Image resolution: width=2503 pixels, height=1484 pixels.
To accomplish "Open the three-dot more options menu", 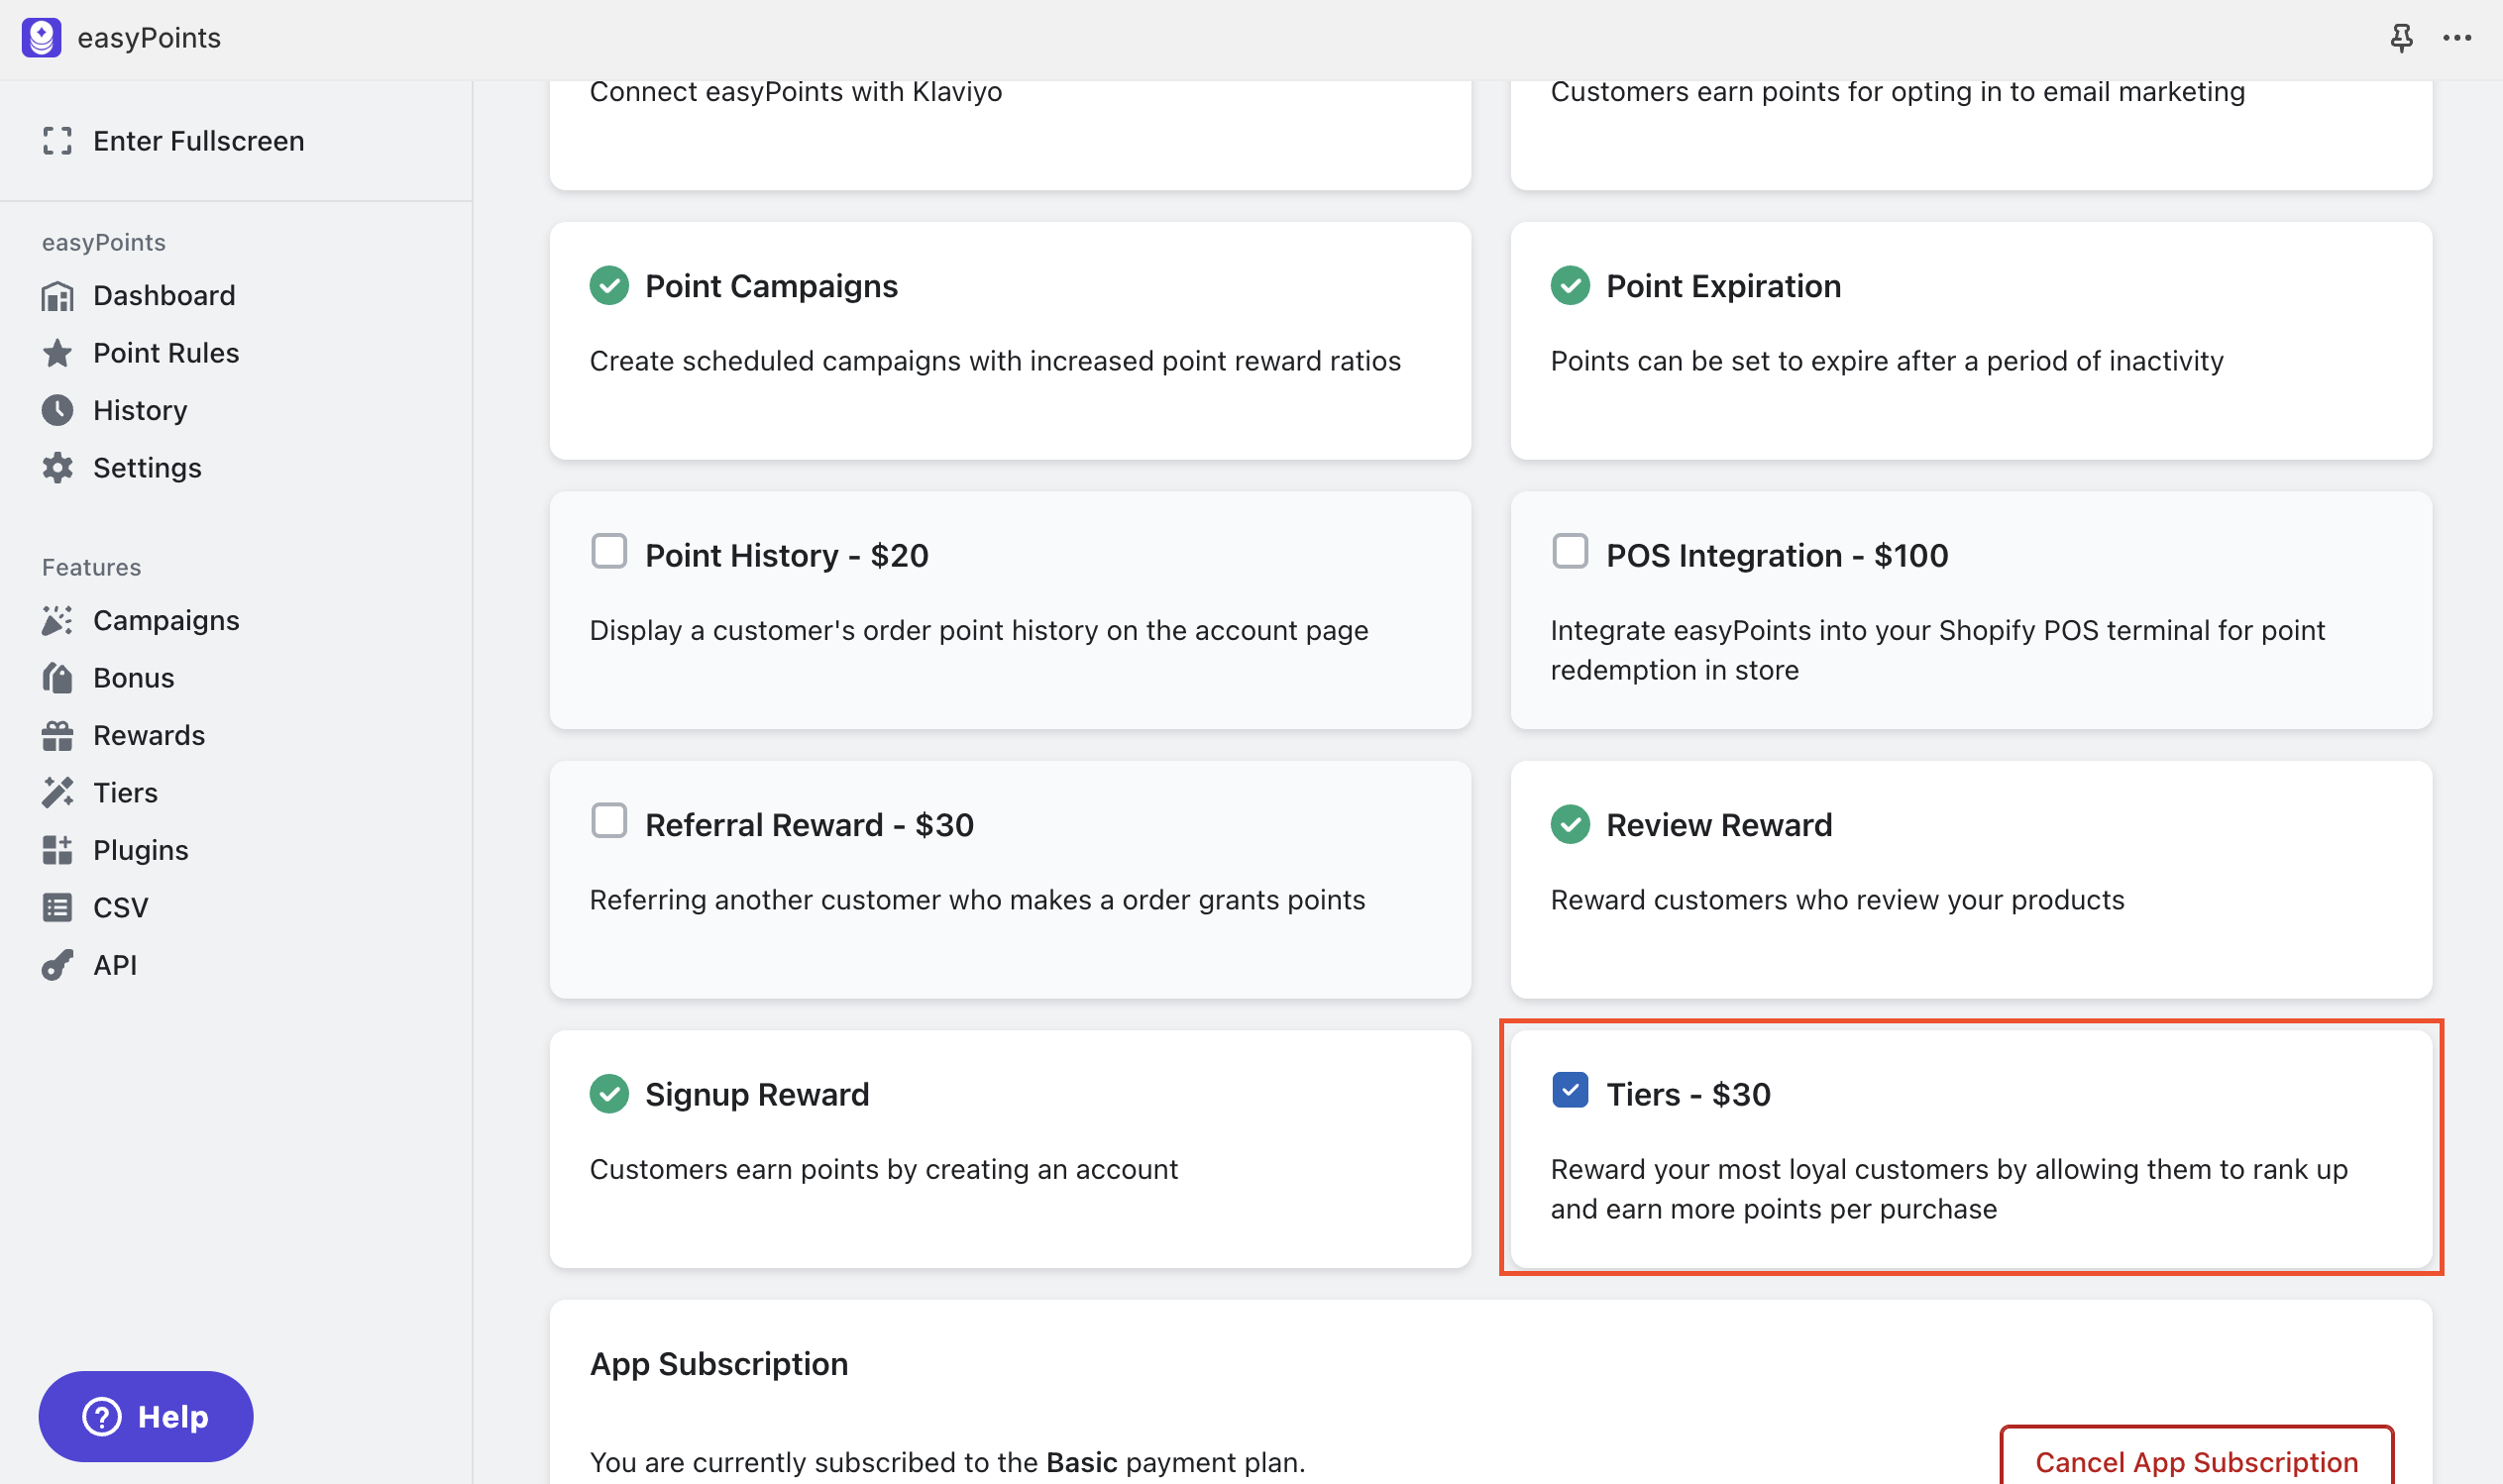I will point(2457,38).
